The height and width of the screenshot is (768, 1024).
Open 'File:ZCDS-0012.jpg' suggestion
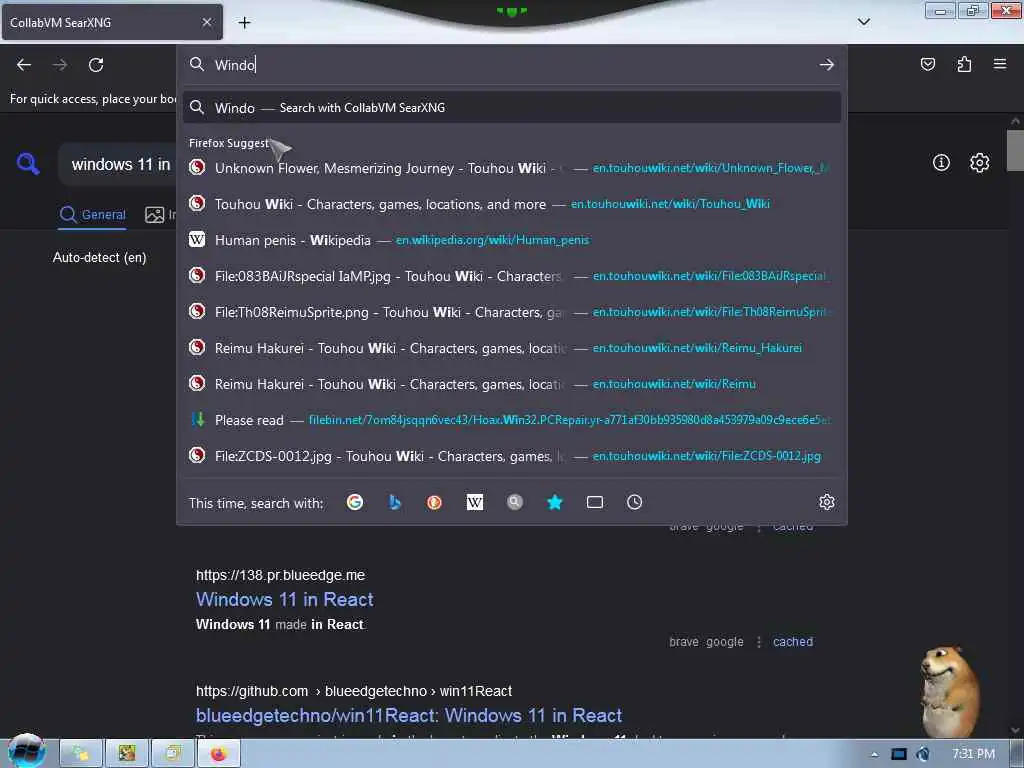(512, 455)
